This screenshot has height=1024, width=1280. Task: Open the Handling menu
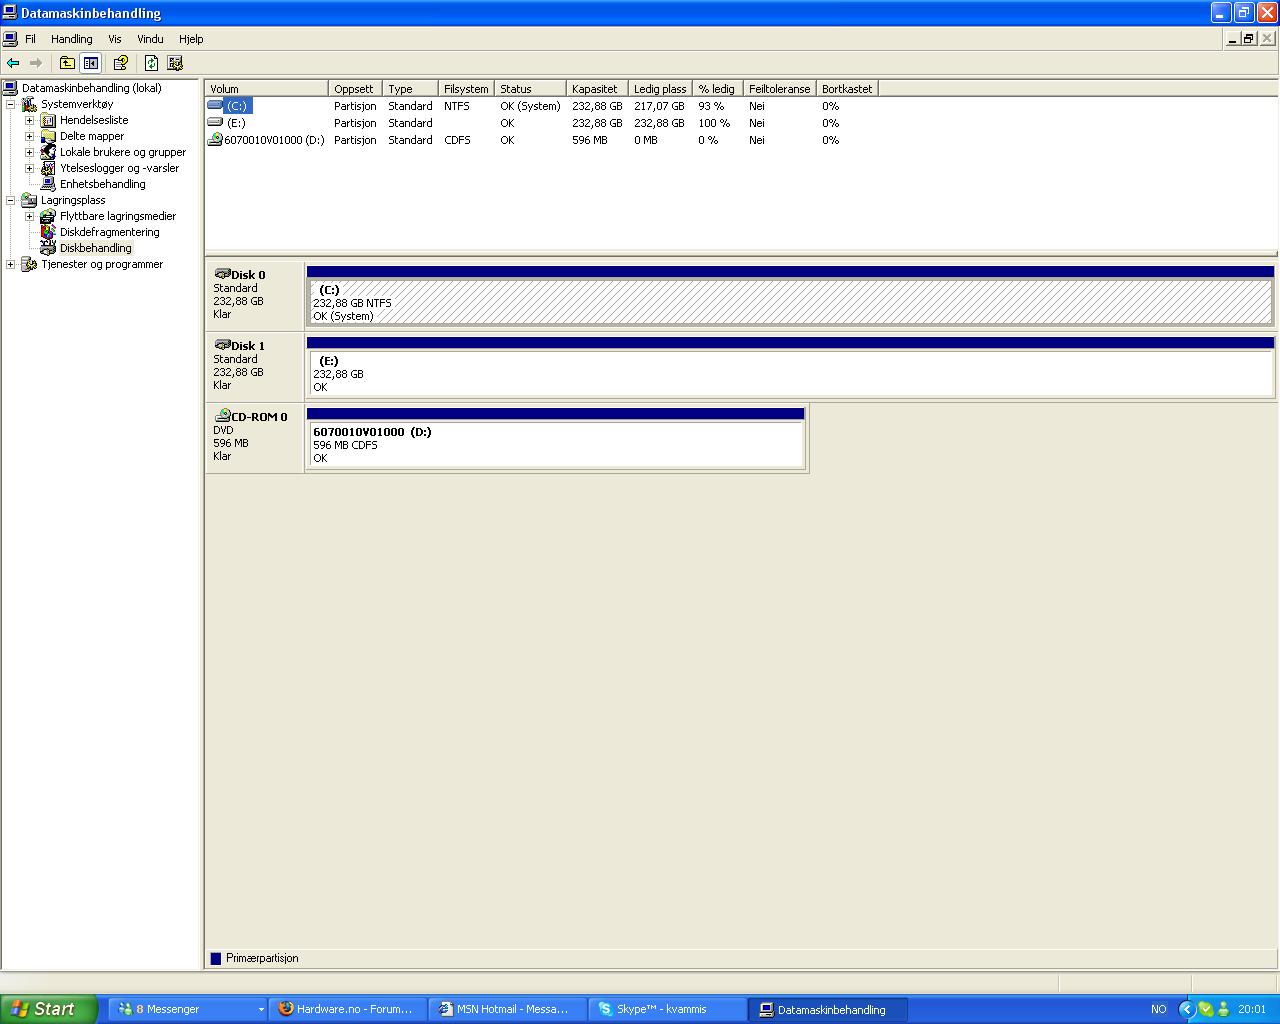click(72, 39)
